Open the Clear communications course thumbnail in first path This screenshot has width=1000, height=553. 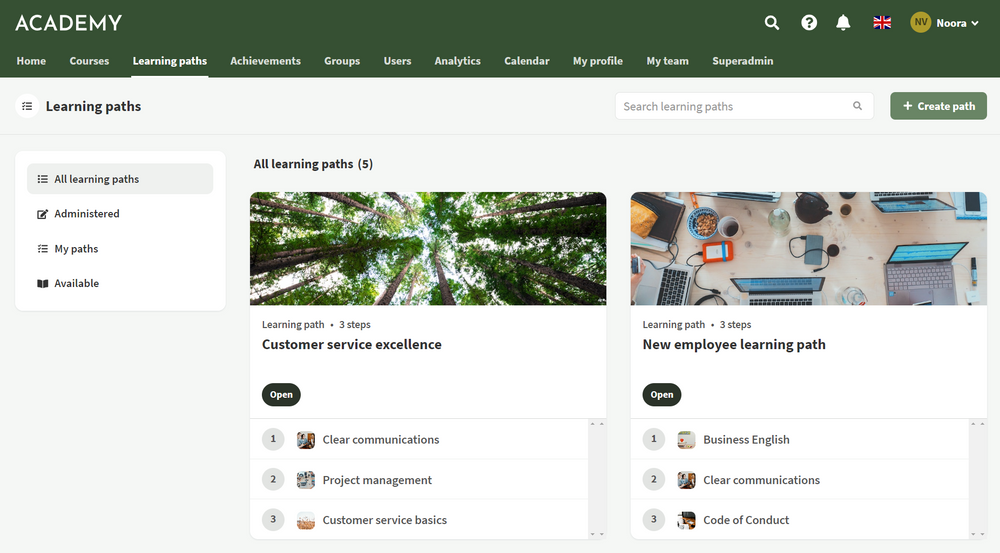[305, 439]
